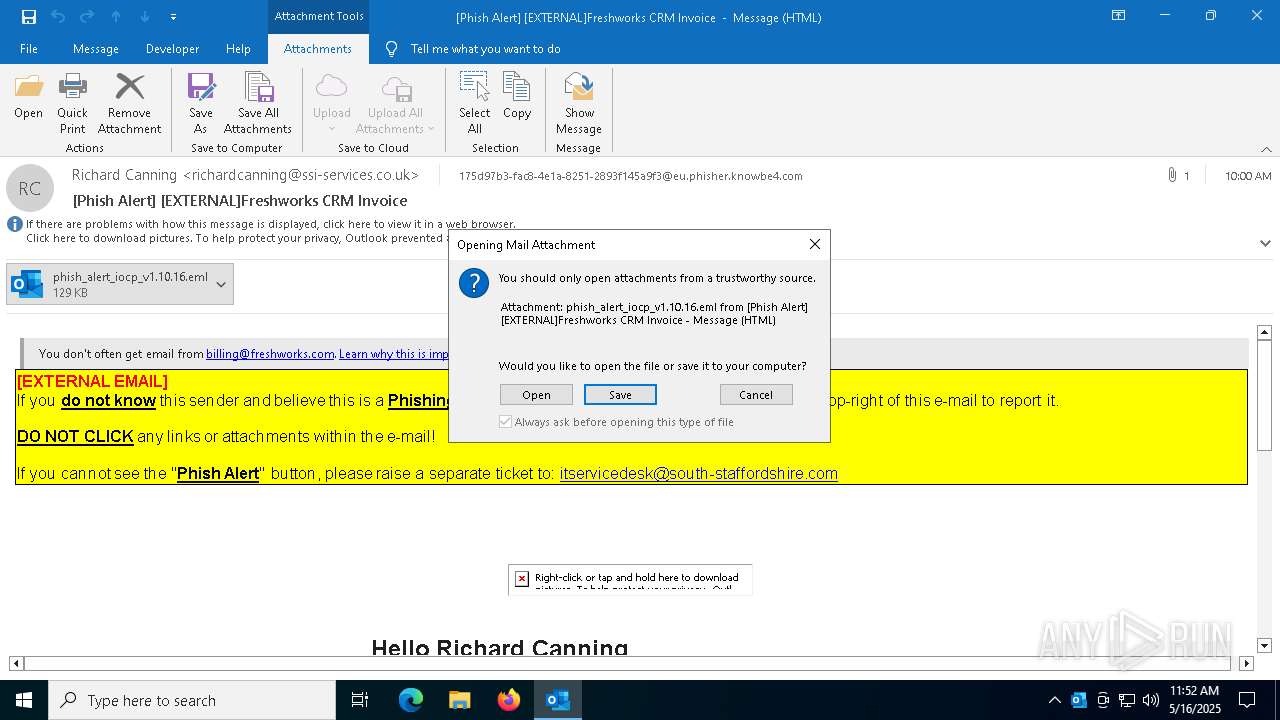Viewport: 1280px width, 720px height.
Task: Open the Help tab
Action: point(238,49)
